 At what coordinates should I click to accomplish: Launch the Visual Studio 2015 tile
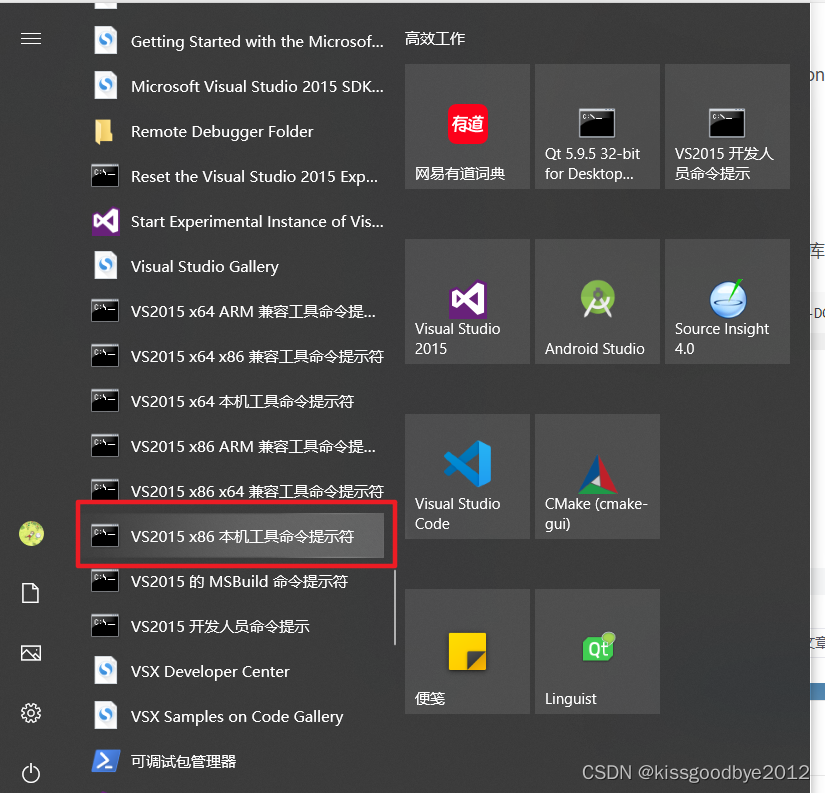(x=467, y=302)
